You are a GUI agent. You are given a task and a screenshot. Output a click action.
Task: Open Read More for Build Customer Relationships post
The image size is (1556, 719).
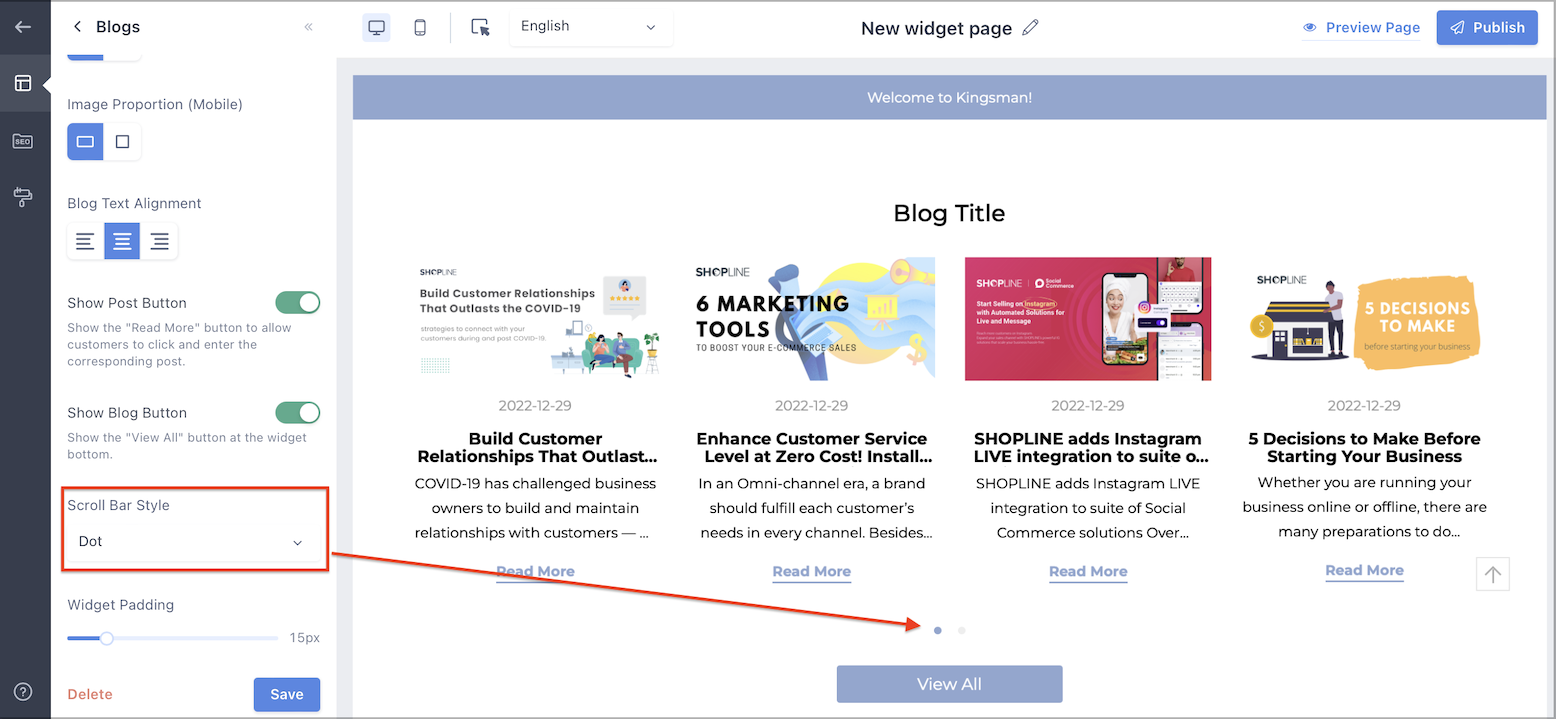(535, 572)
